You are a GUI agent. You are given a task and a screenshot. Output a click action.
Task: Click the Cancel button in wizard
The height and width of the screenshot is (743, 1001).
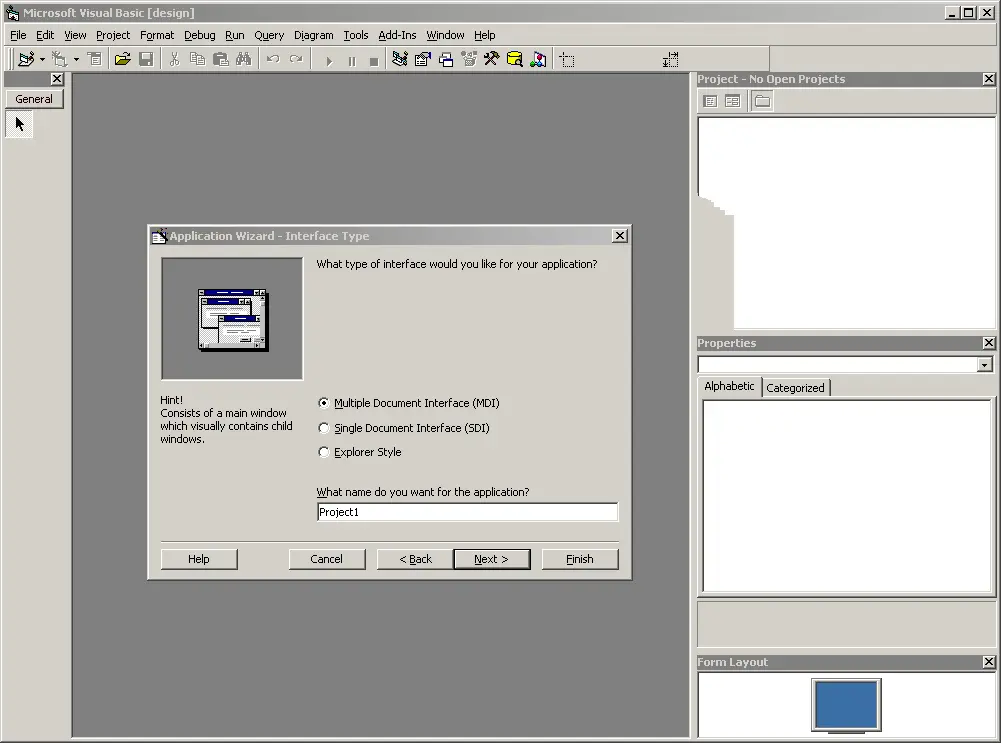(x=326, y=559)
